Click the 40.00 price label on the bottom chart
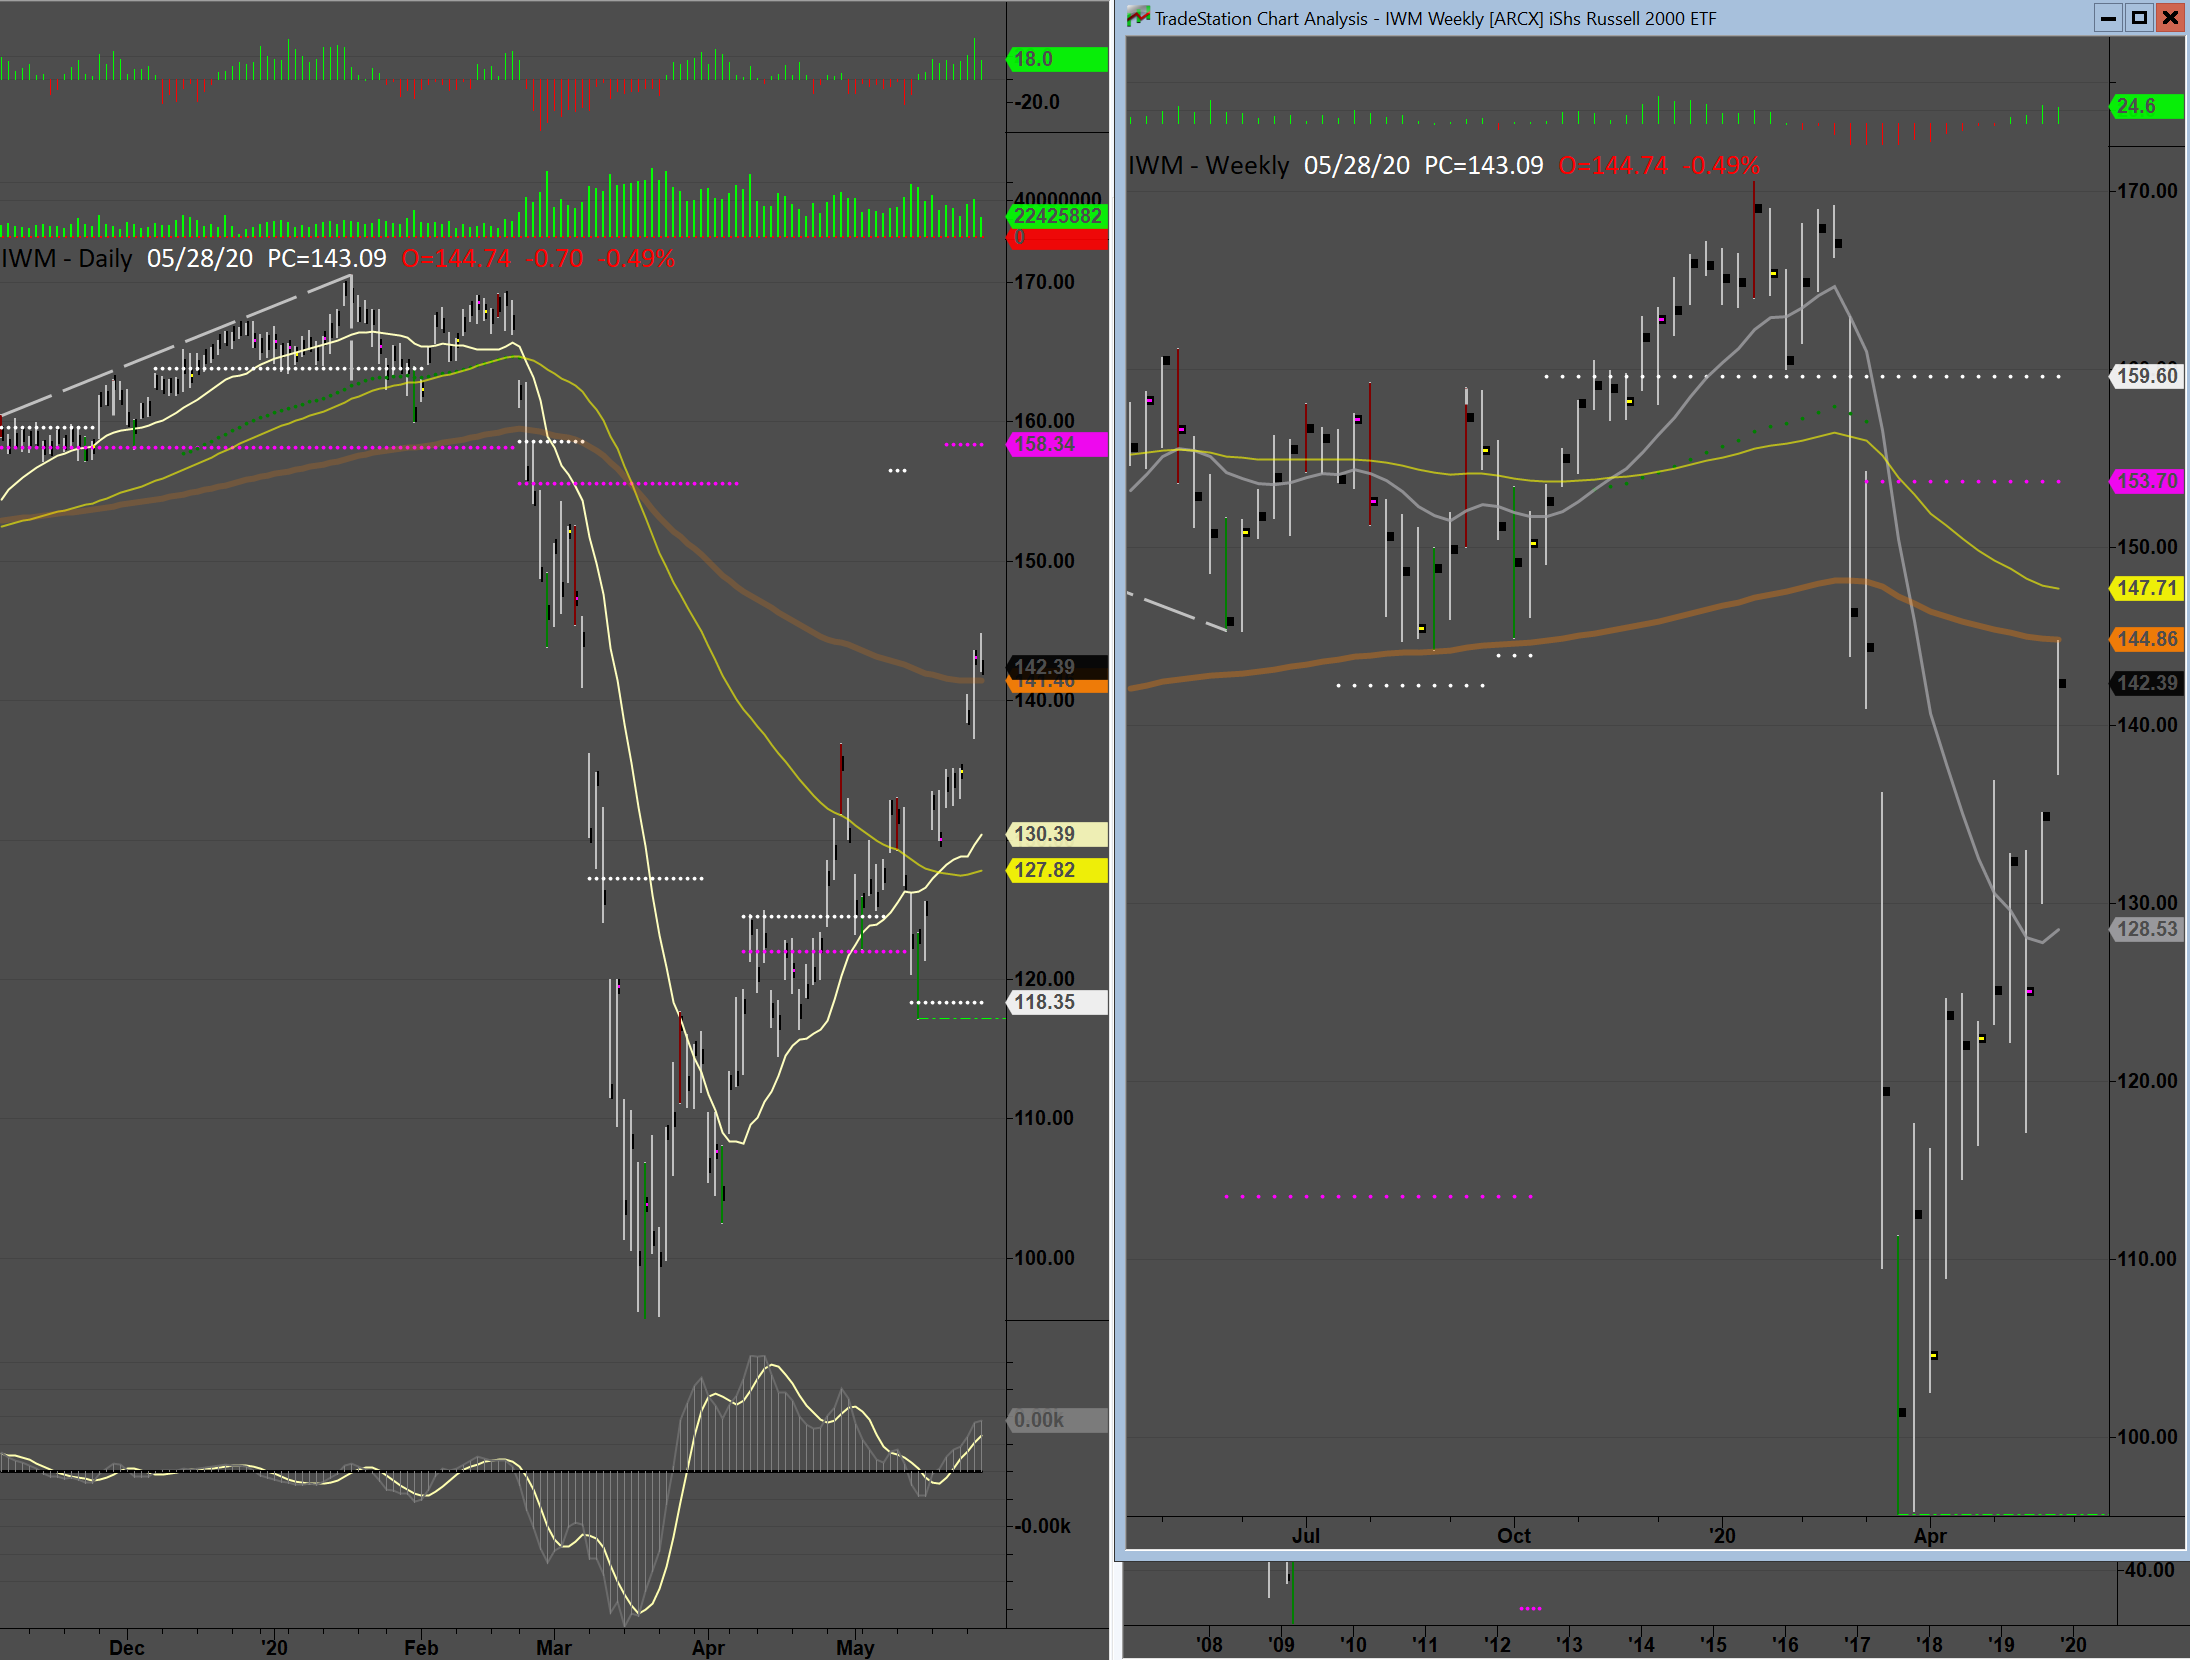2190x1666 pixels. [2150, 1570]
